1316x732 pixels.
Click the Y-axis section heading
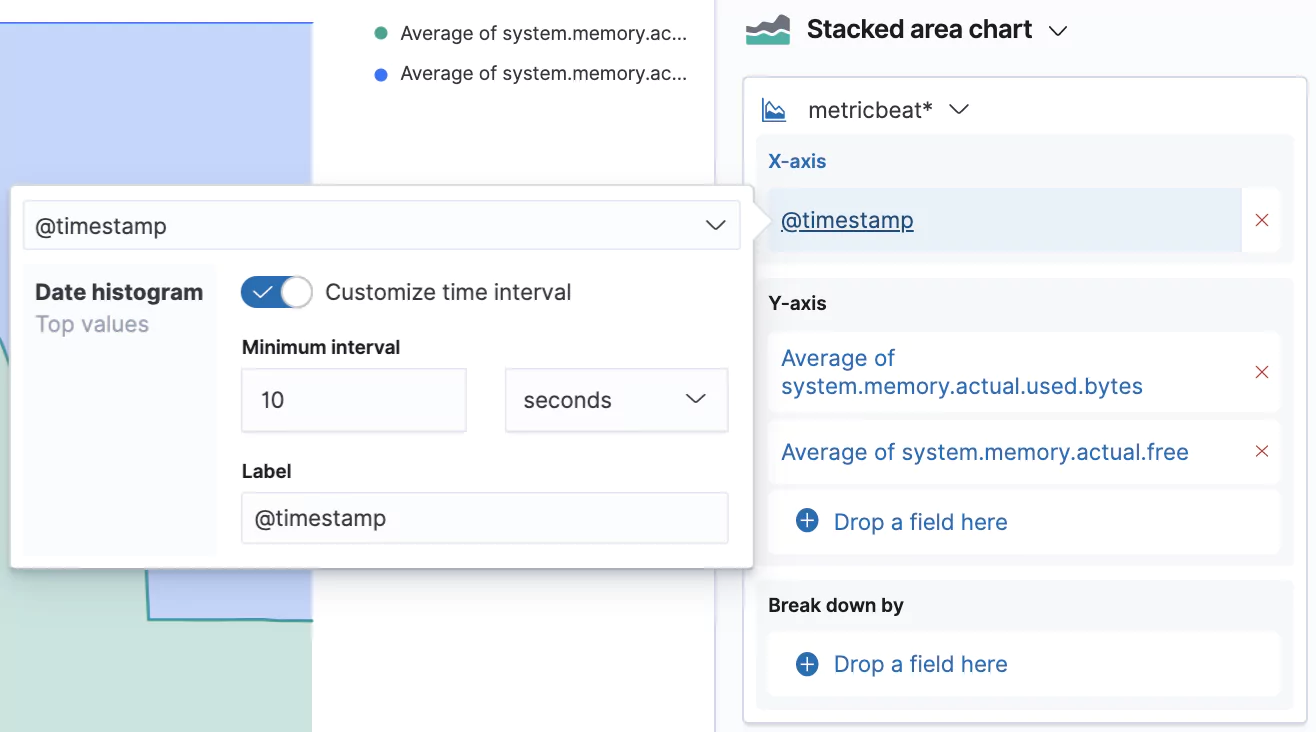tap(797, 303)
